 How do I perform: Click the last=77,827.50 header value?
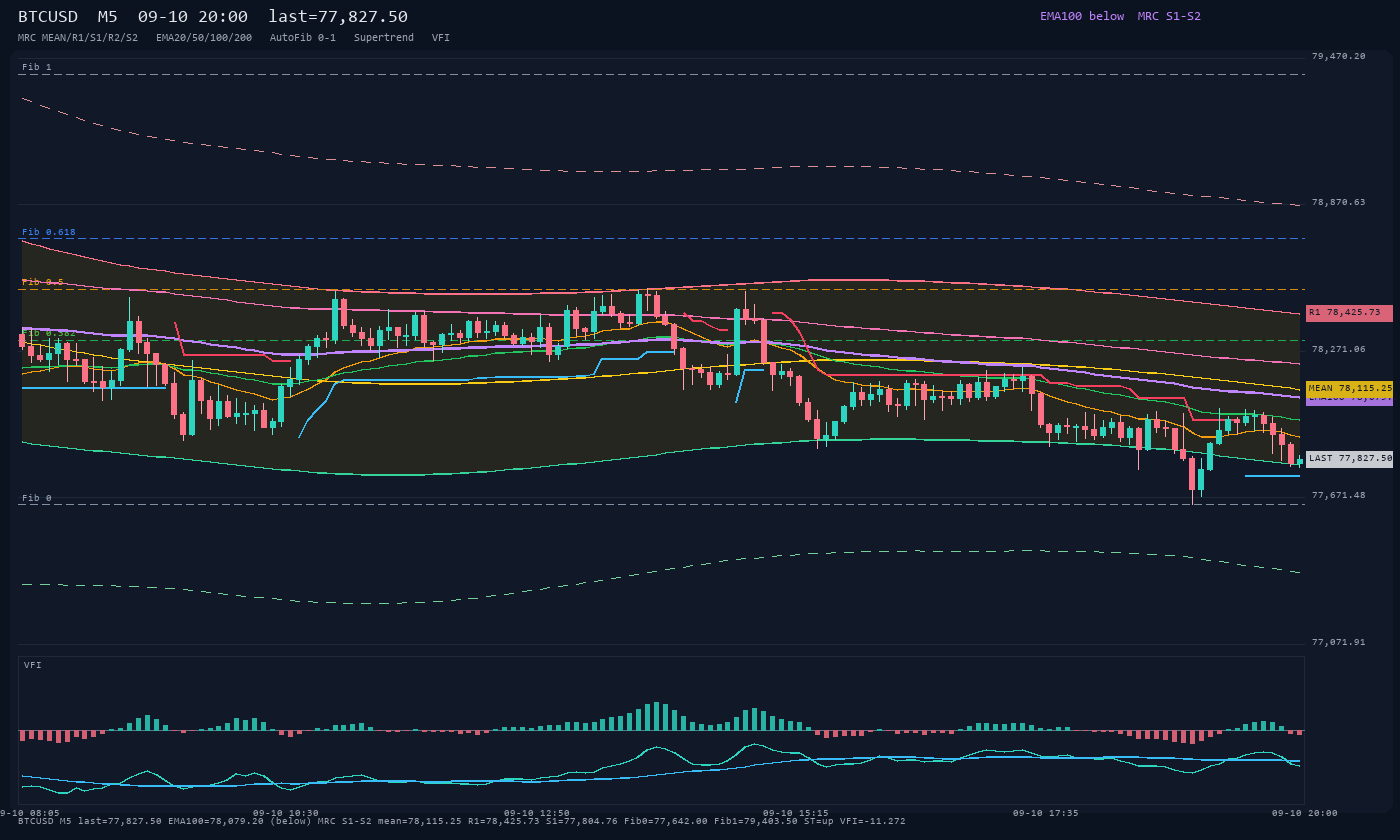tap(338, 17)
